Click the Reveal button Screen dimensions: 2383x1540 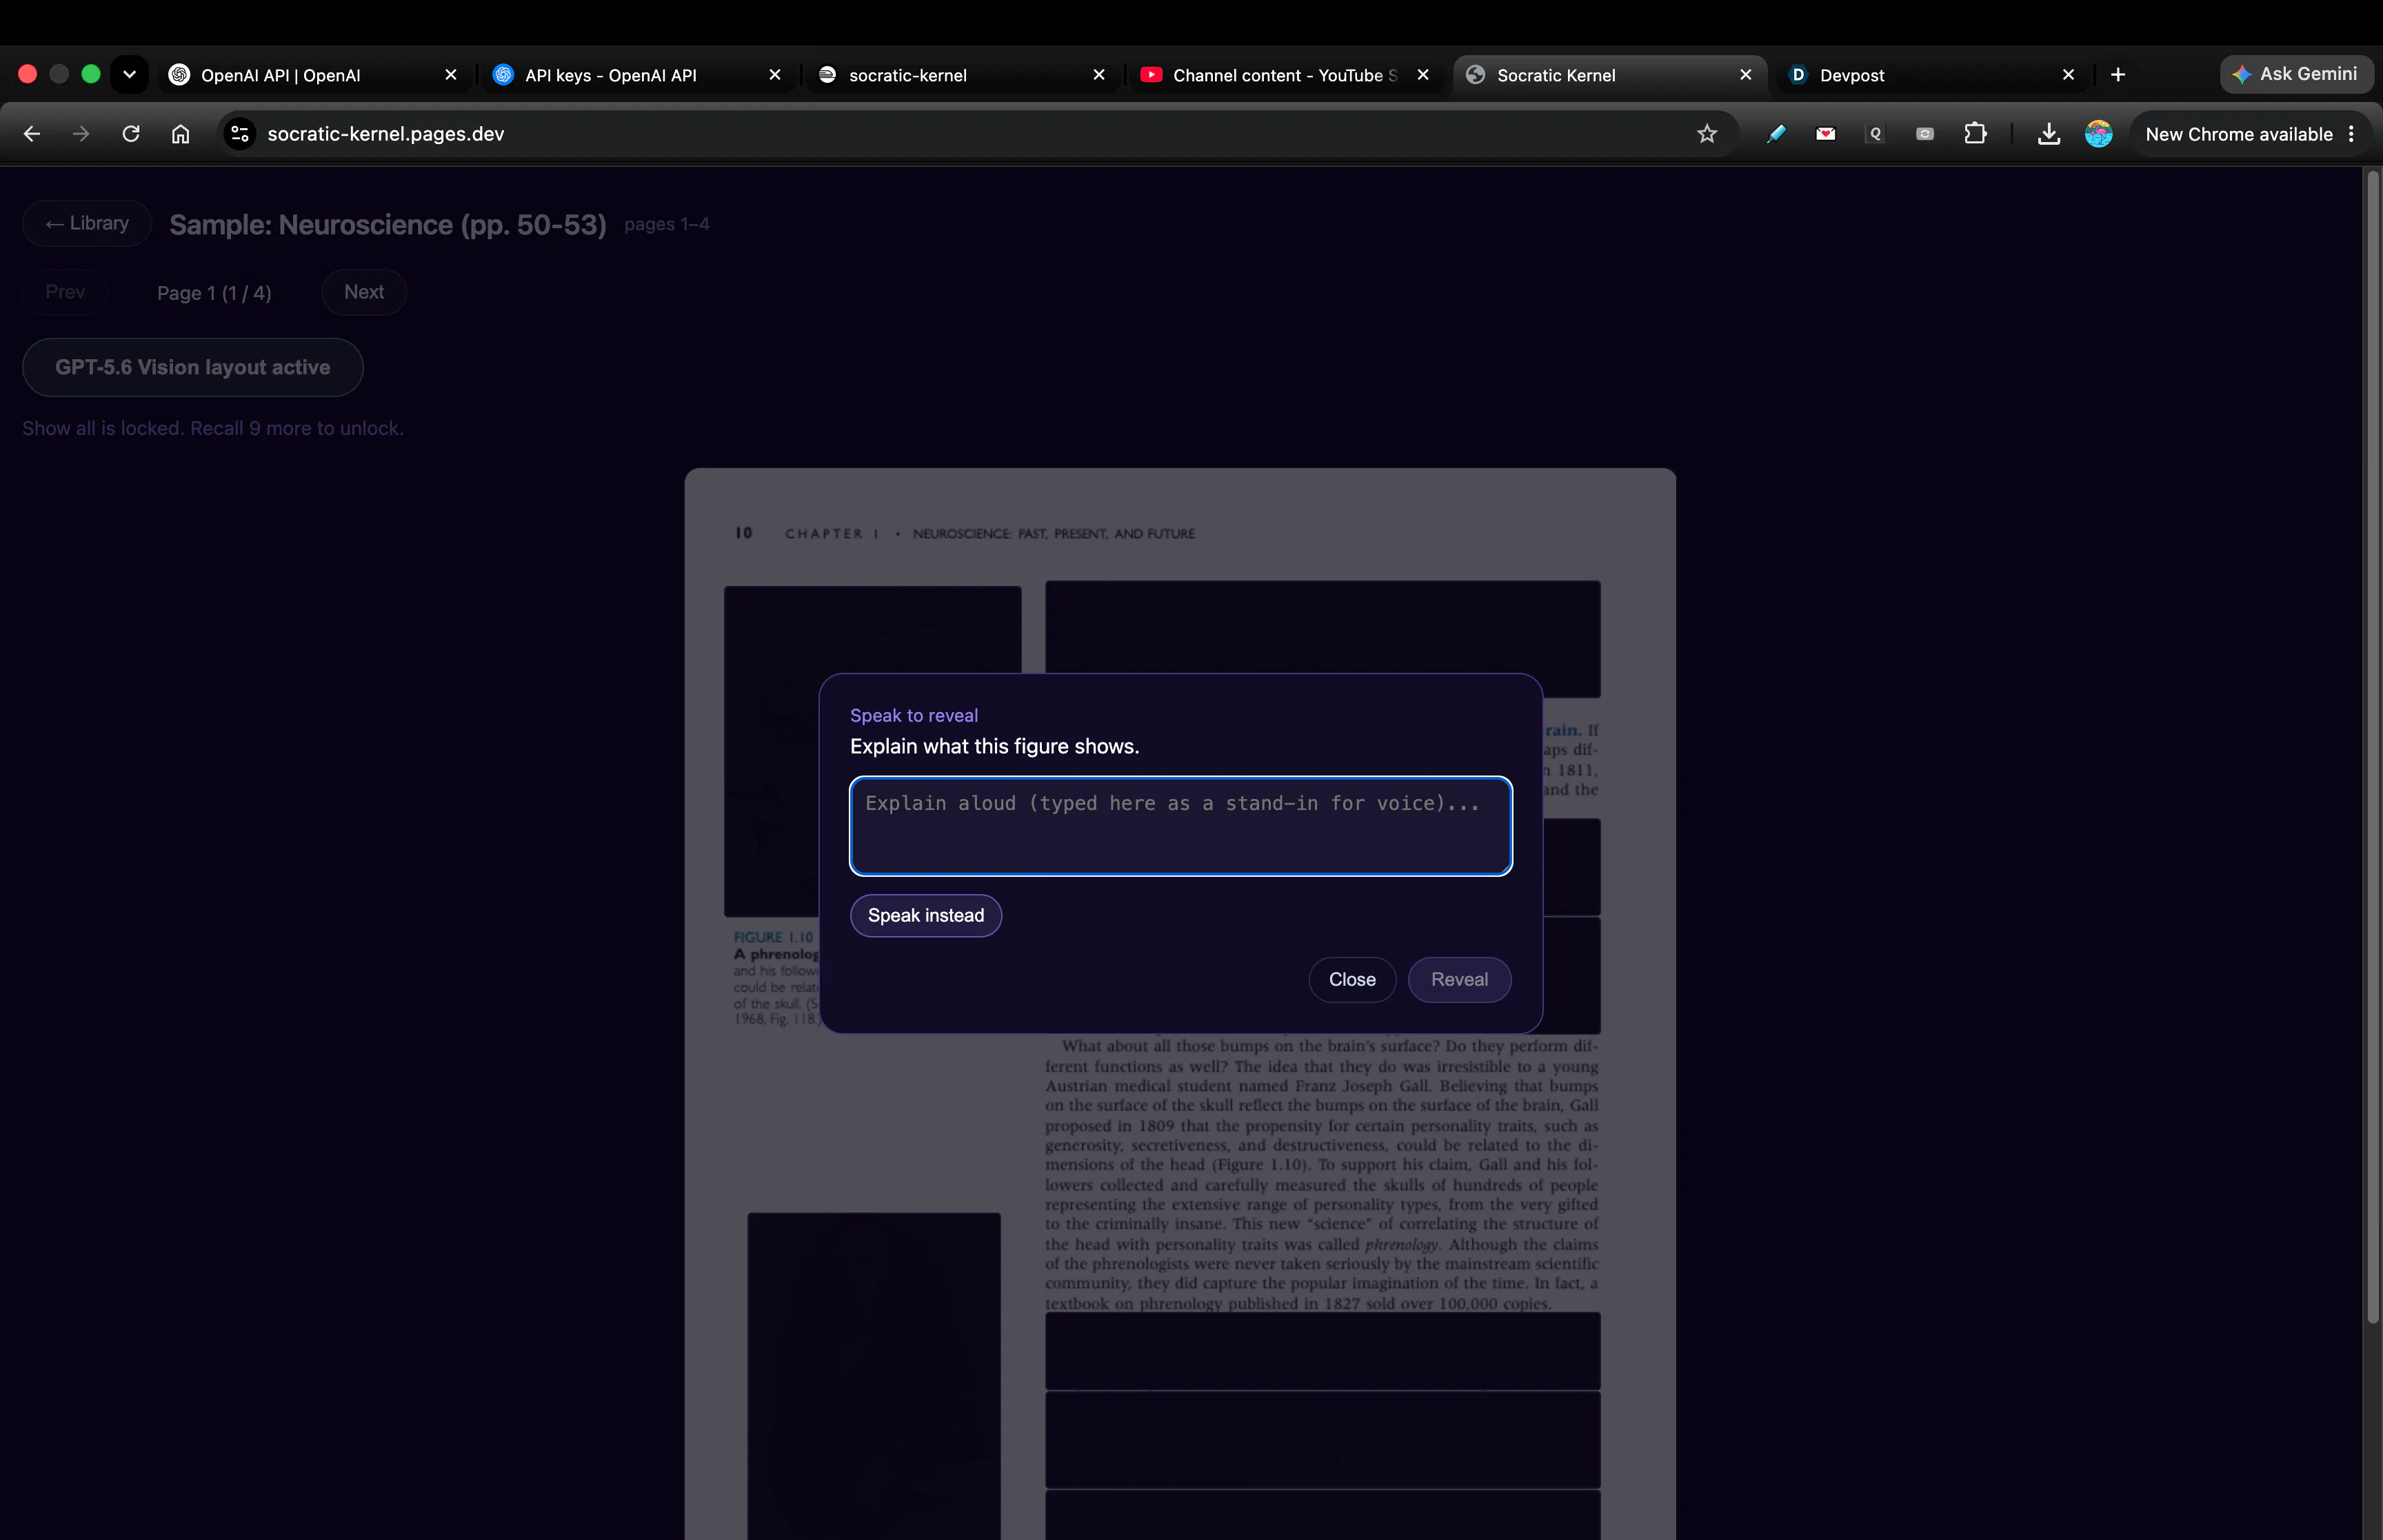pos(1459,979)
